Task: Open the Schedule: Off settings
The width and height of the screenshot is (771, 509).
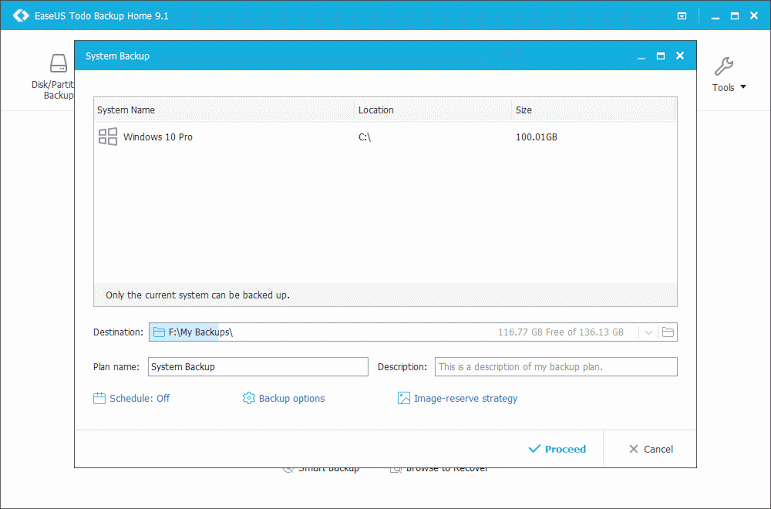Action: pos(139,398)
